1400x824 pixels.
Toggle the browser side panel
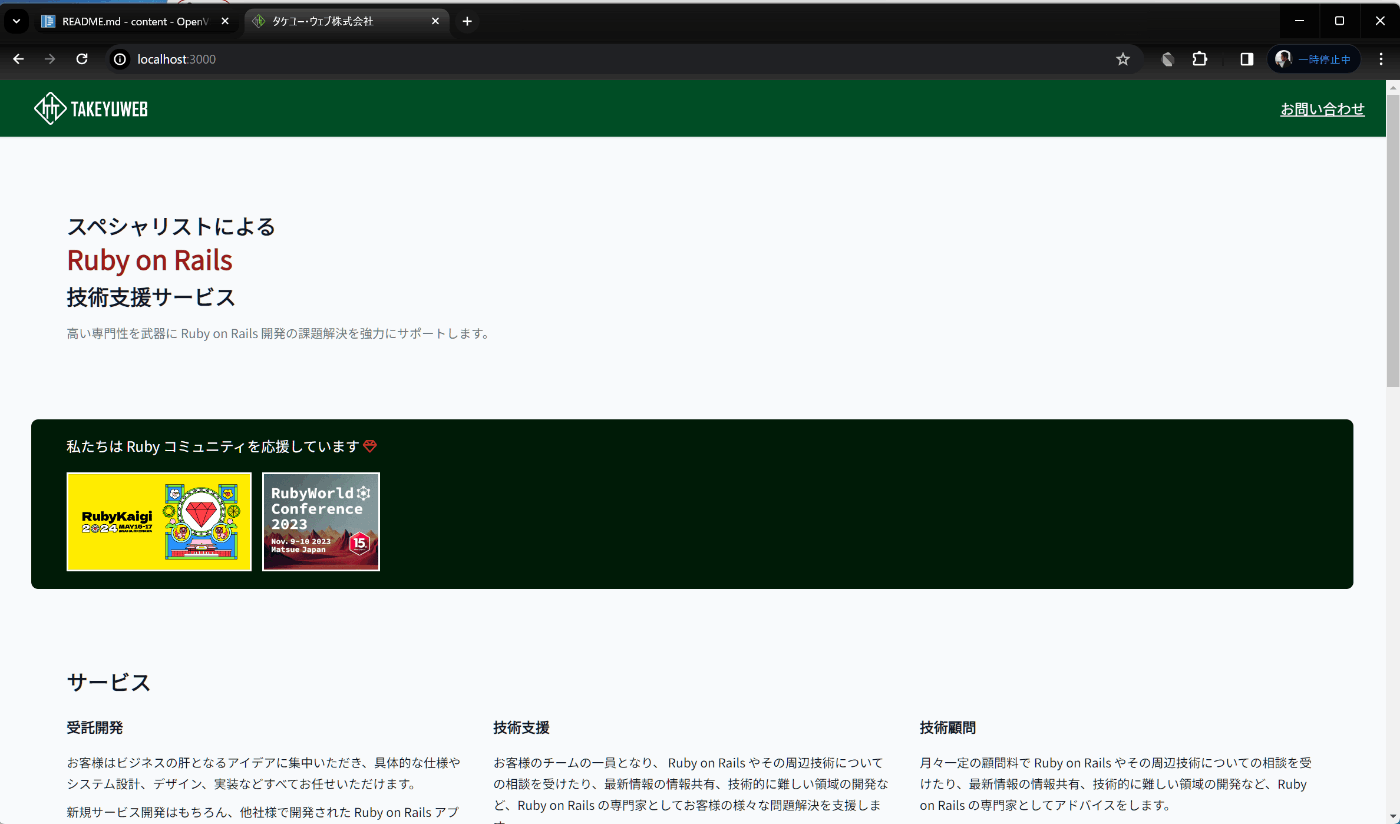pos(1246,59)
